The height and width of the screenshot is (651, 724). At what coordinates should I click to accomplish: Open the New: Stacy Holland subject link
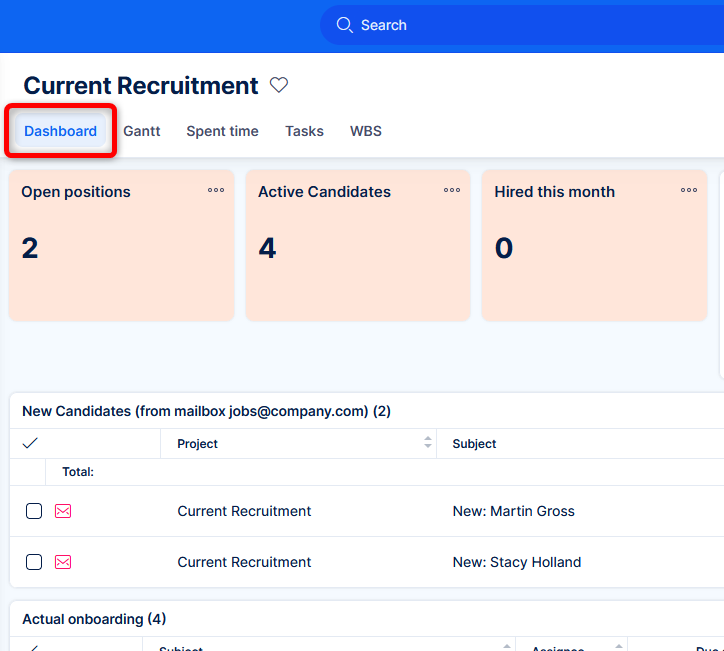(x=516, y=562)
